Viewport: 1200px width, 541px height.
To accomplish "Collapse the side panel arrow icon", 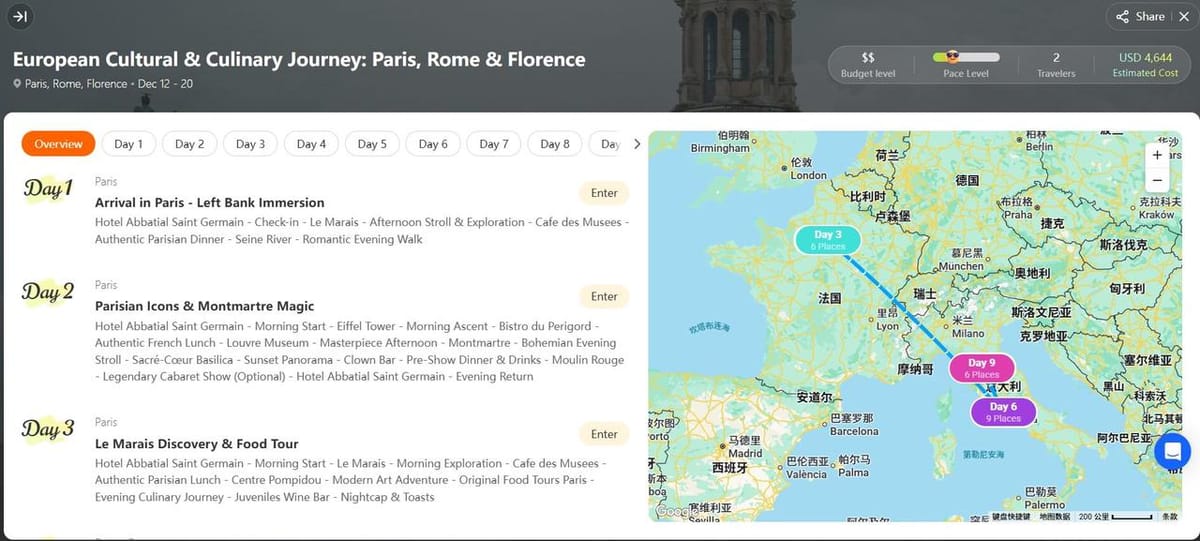I will coord(21,16).
